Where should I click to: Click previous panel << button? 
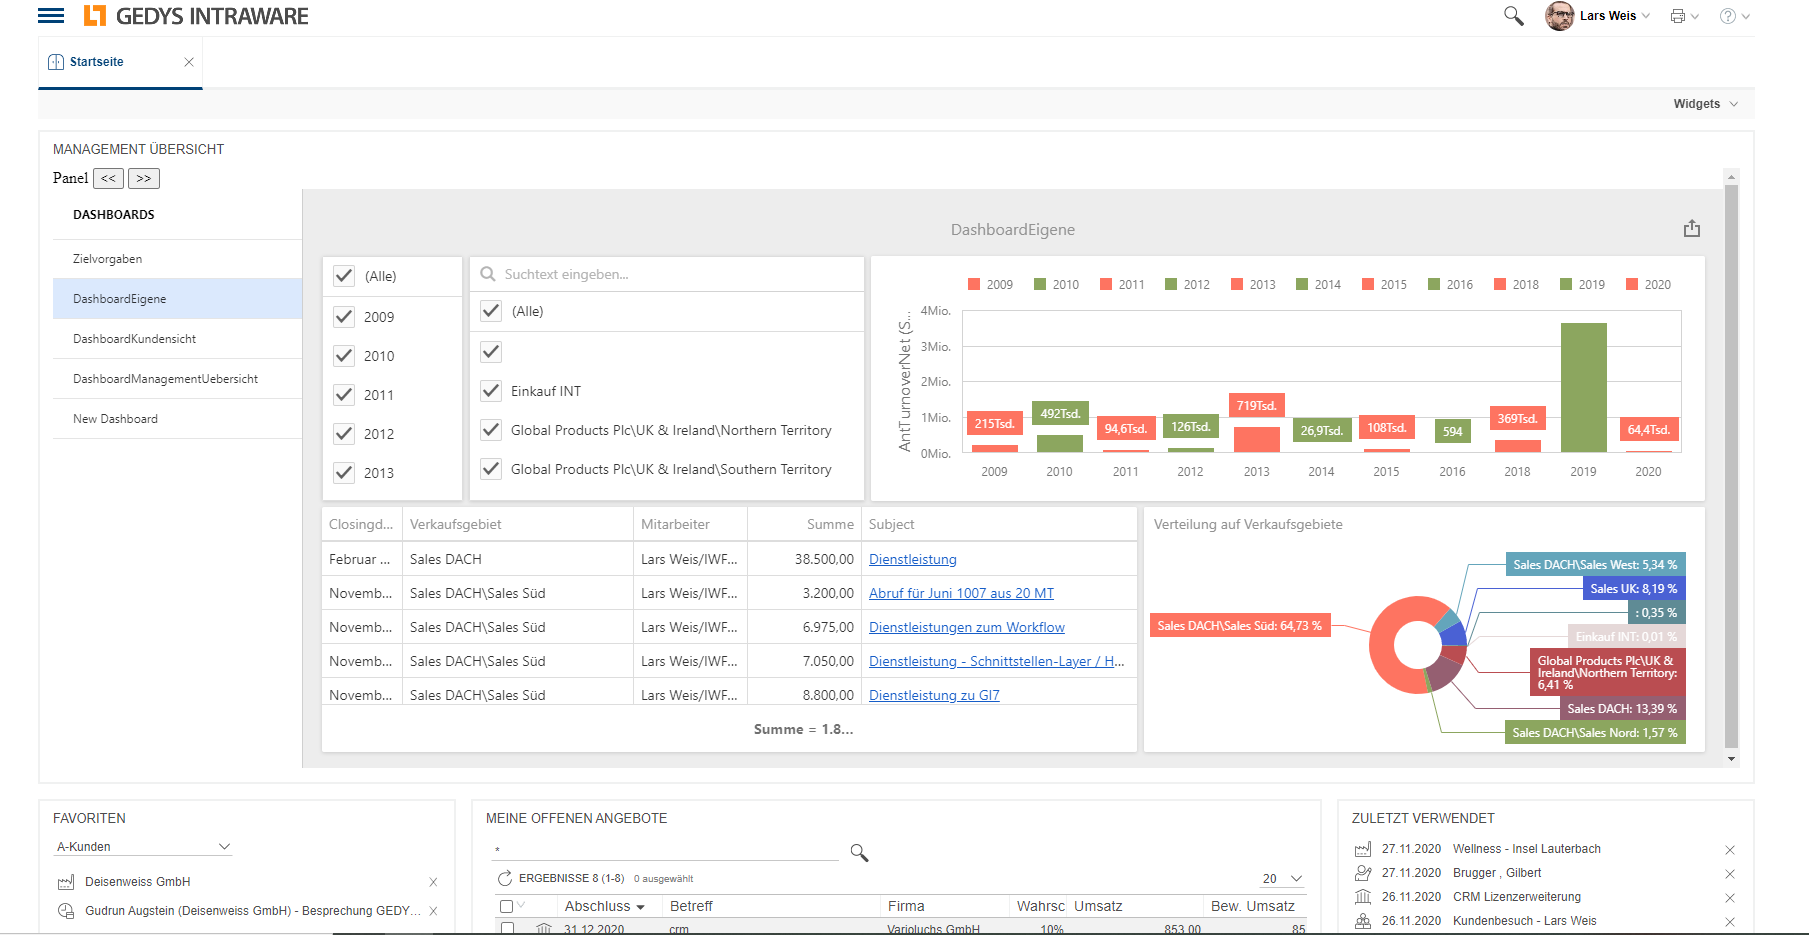[x=108, y=178]
